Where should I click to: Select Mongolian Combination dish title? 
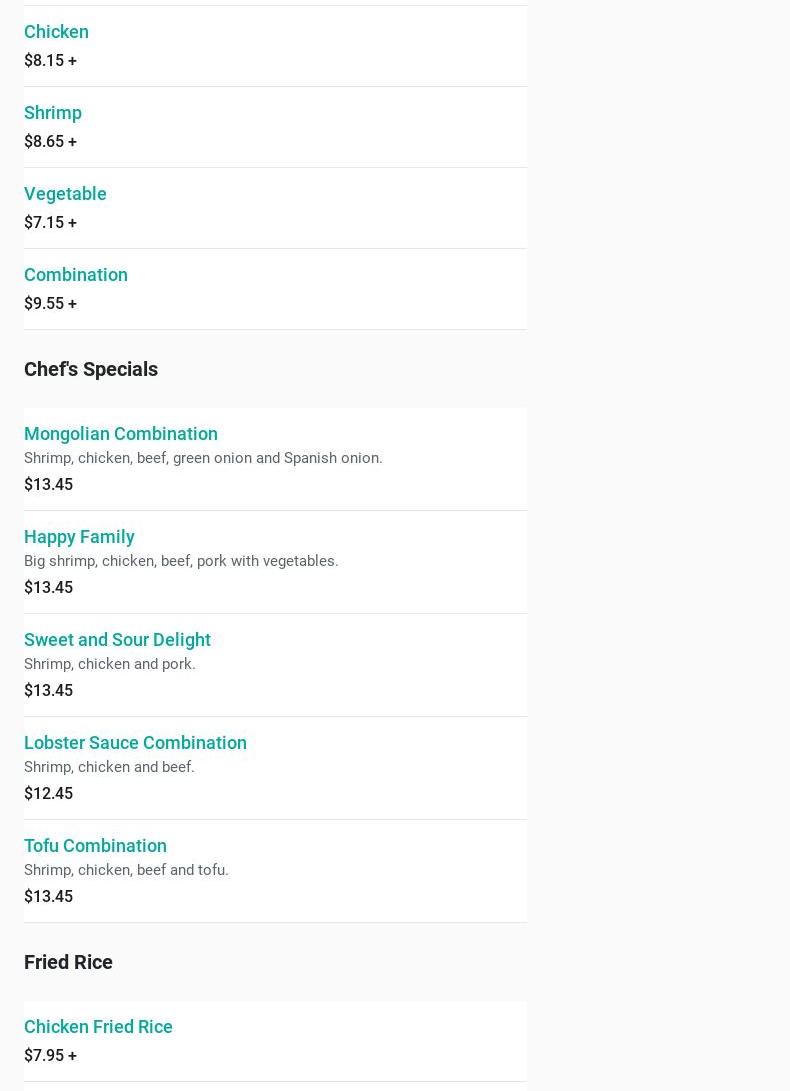pyautogui.click(x=121, y=434)
